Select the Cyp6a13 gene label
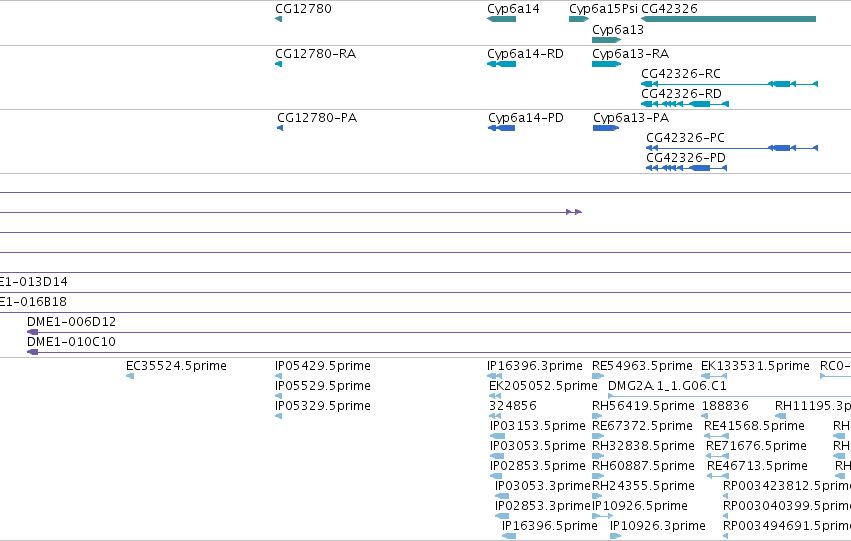Image resolution: width=851 pixels, height=541 pixels. [618, 30]
